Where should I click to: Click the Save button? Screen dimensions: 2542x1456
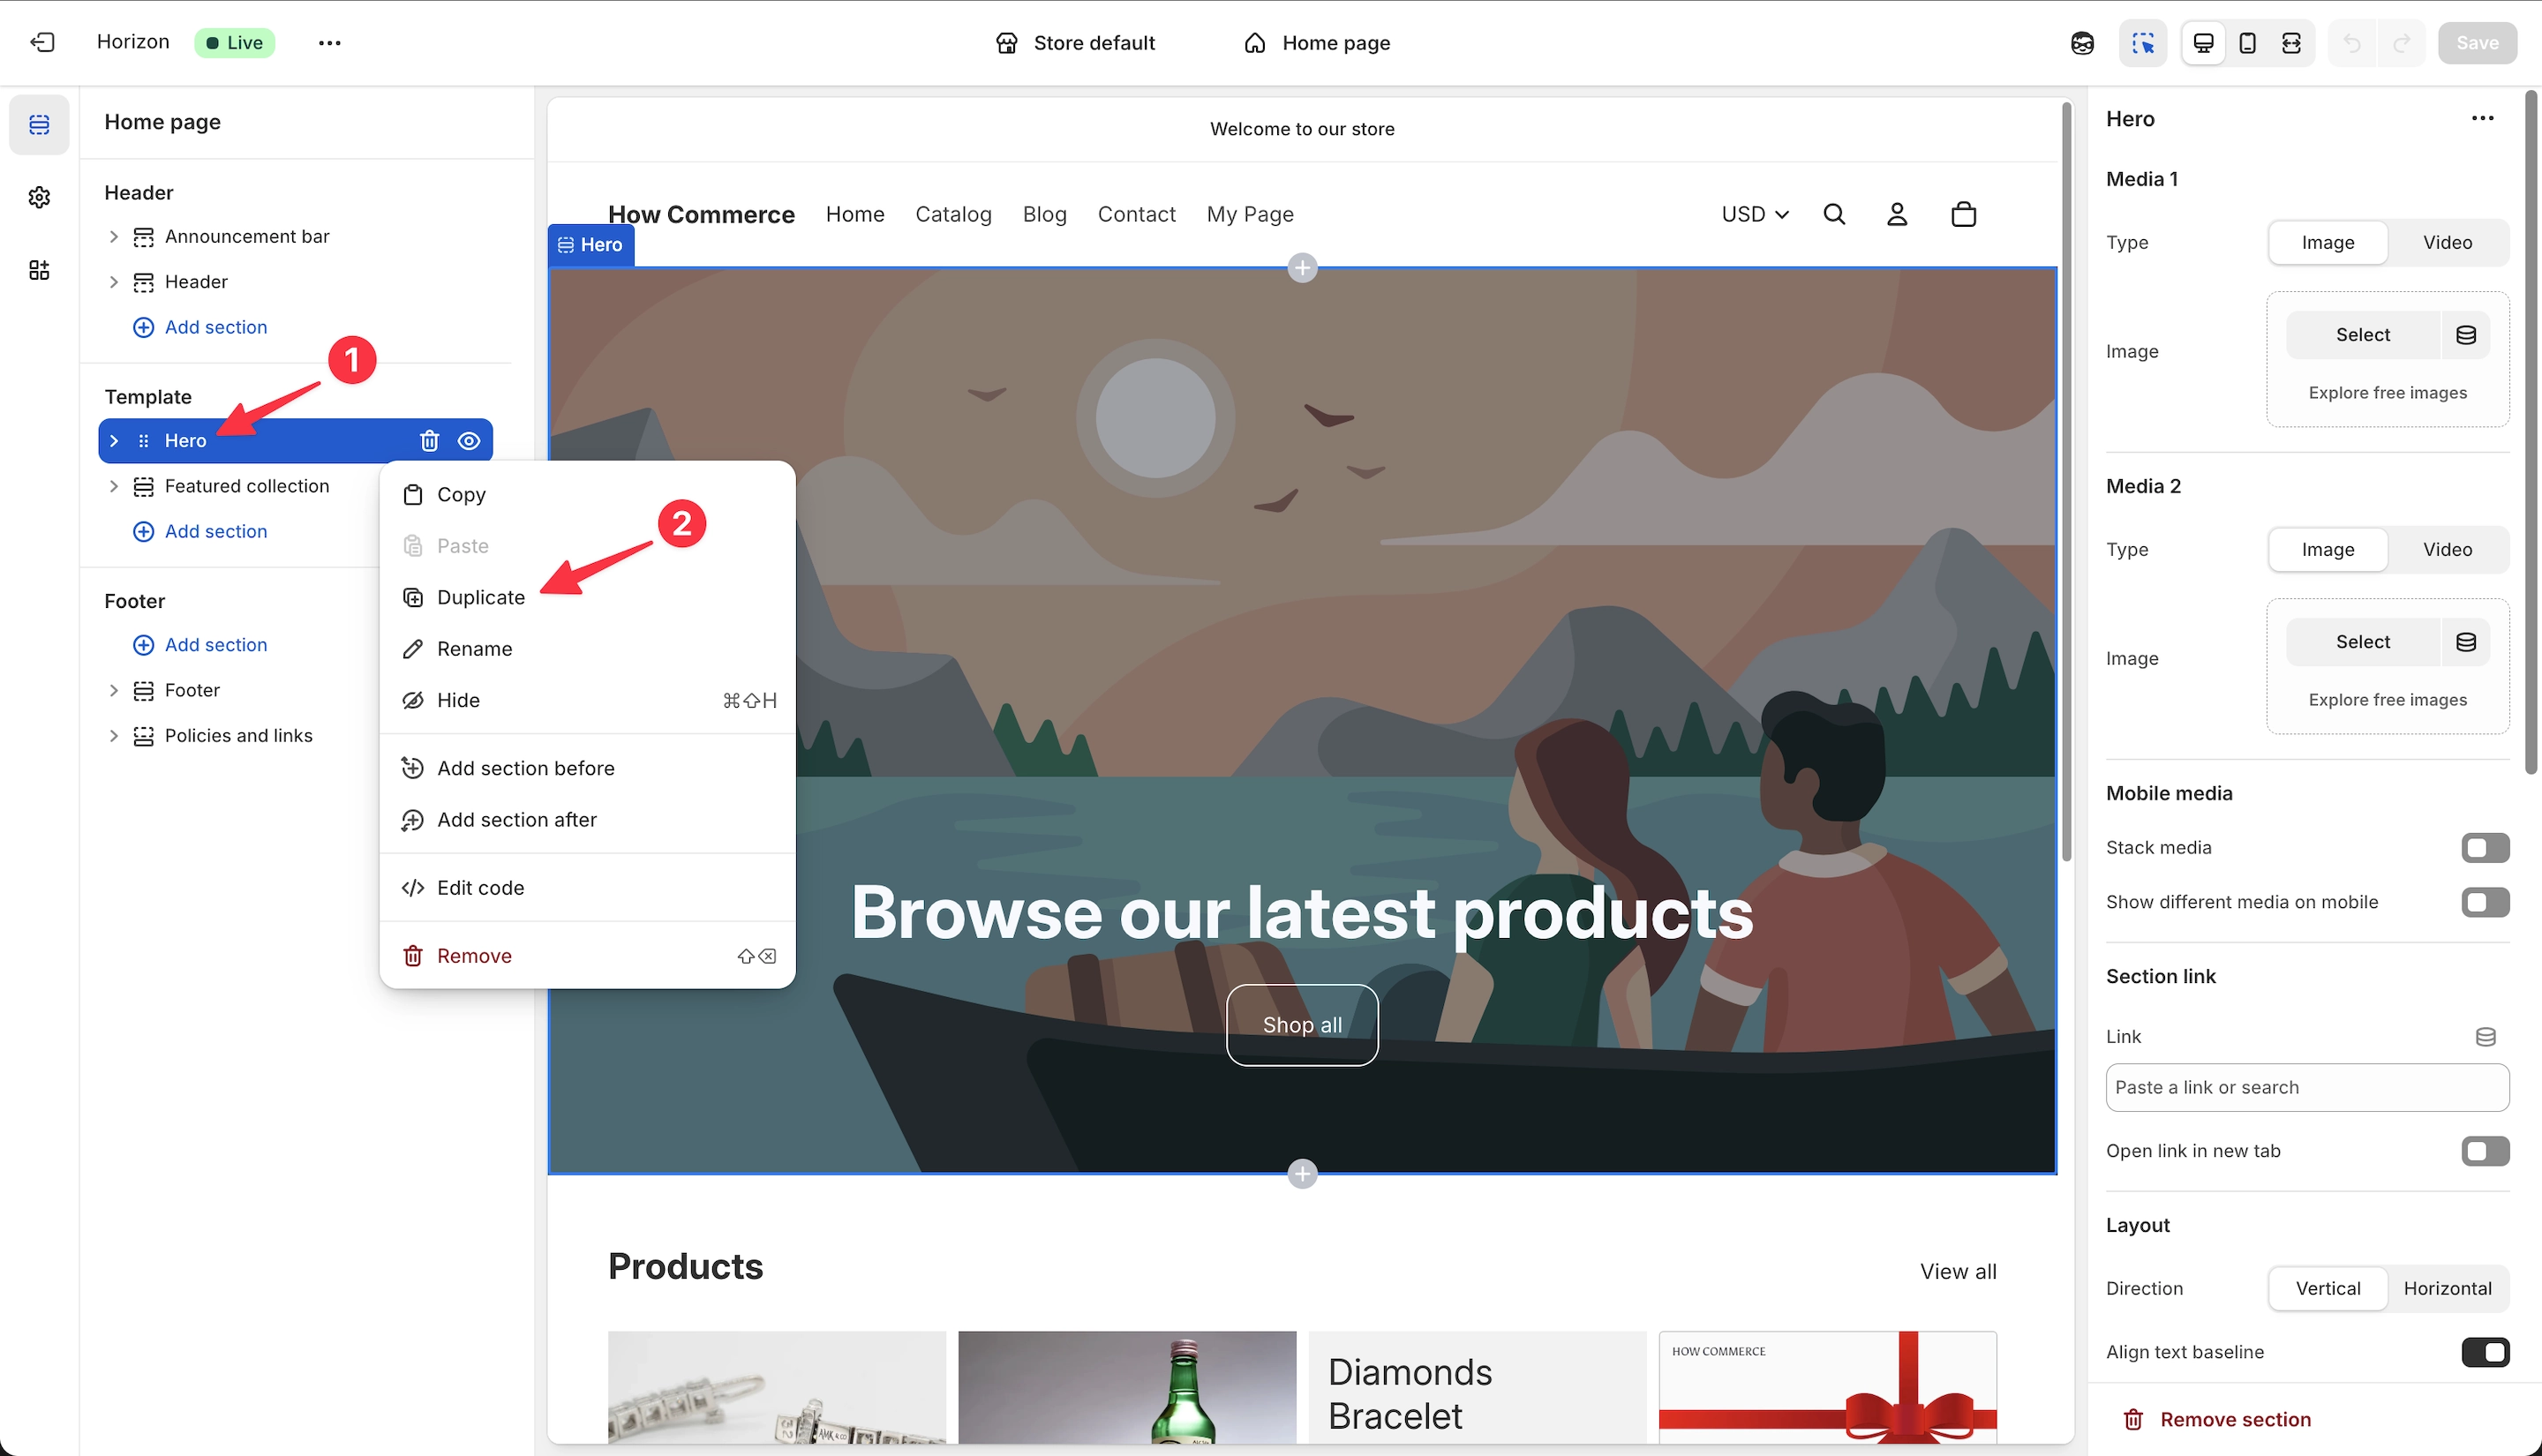click(x=2477, y=43)
